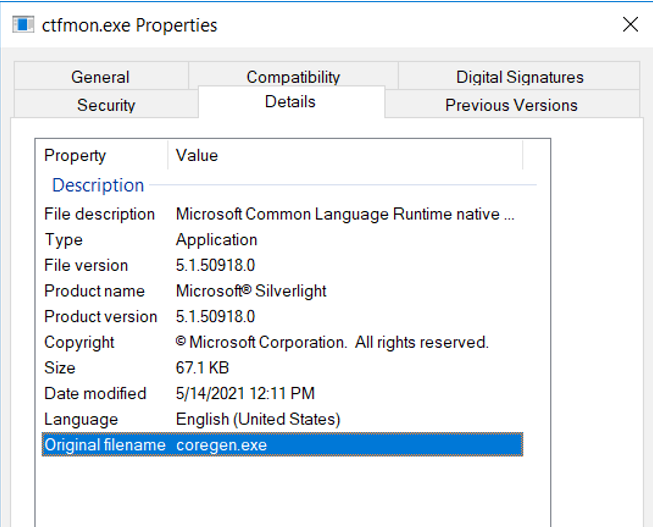Select the File version row
The image size is (653, 528).
[86, 266]
